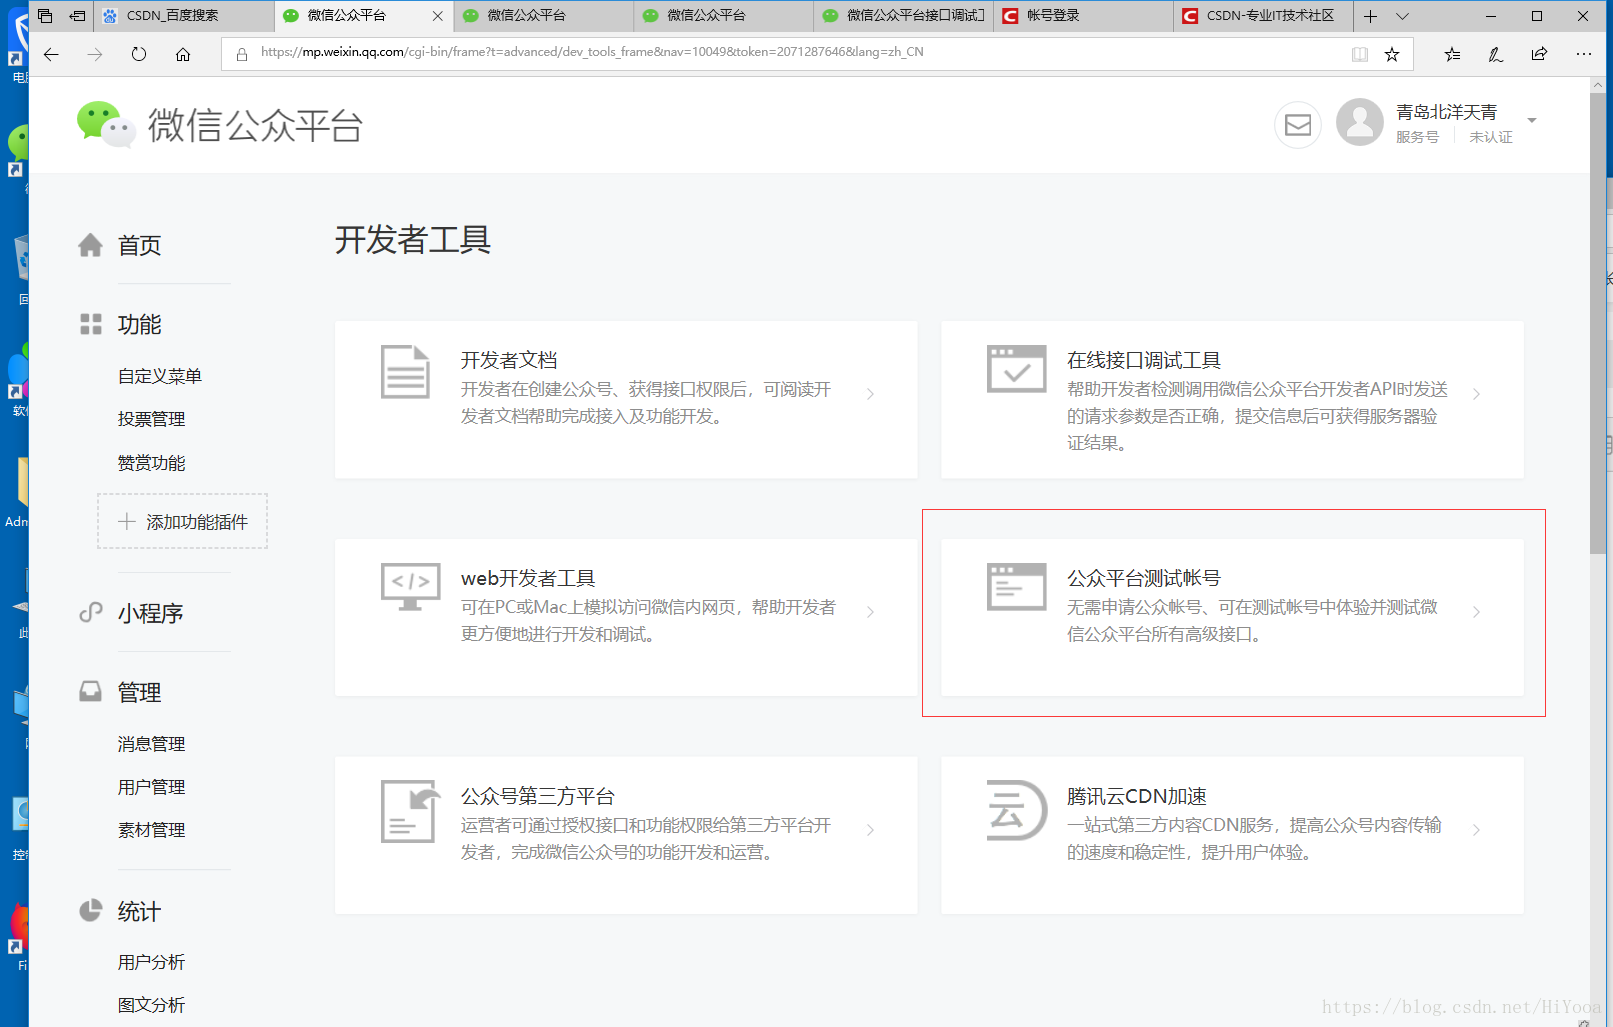Image resolution: width=1613 pixels, height=1027 pixels.
Task: Close the active 微信公众平台 tab
Action: 437,16
